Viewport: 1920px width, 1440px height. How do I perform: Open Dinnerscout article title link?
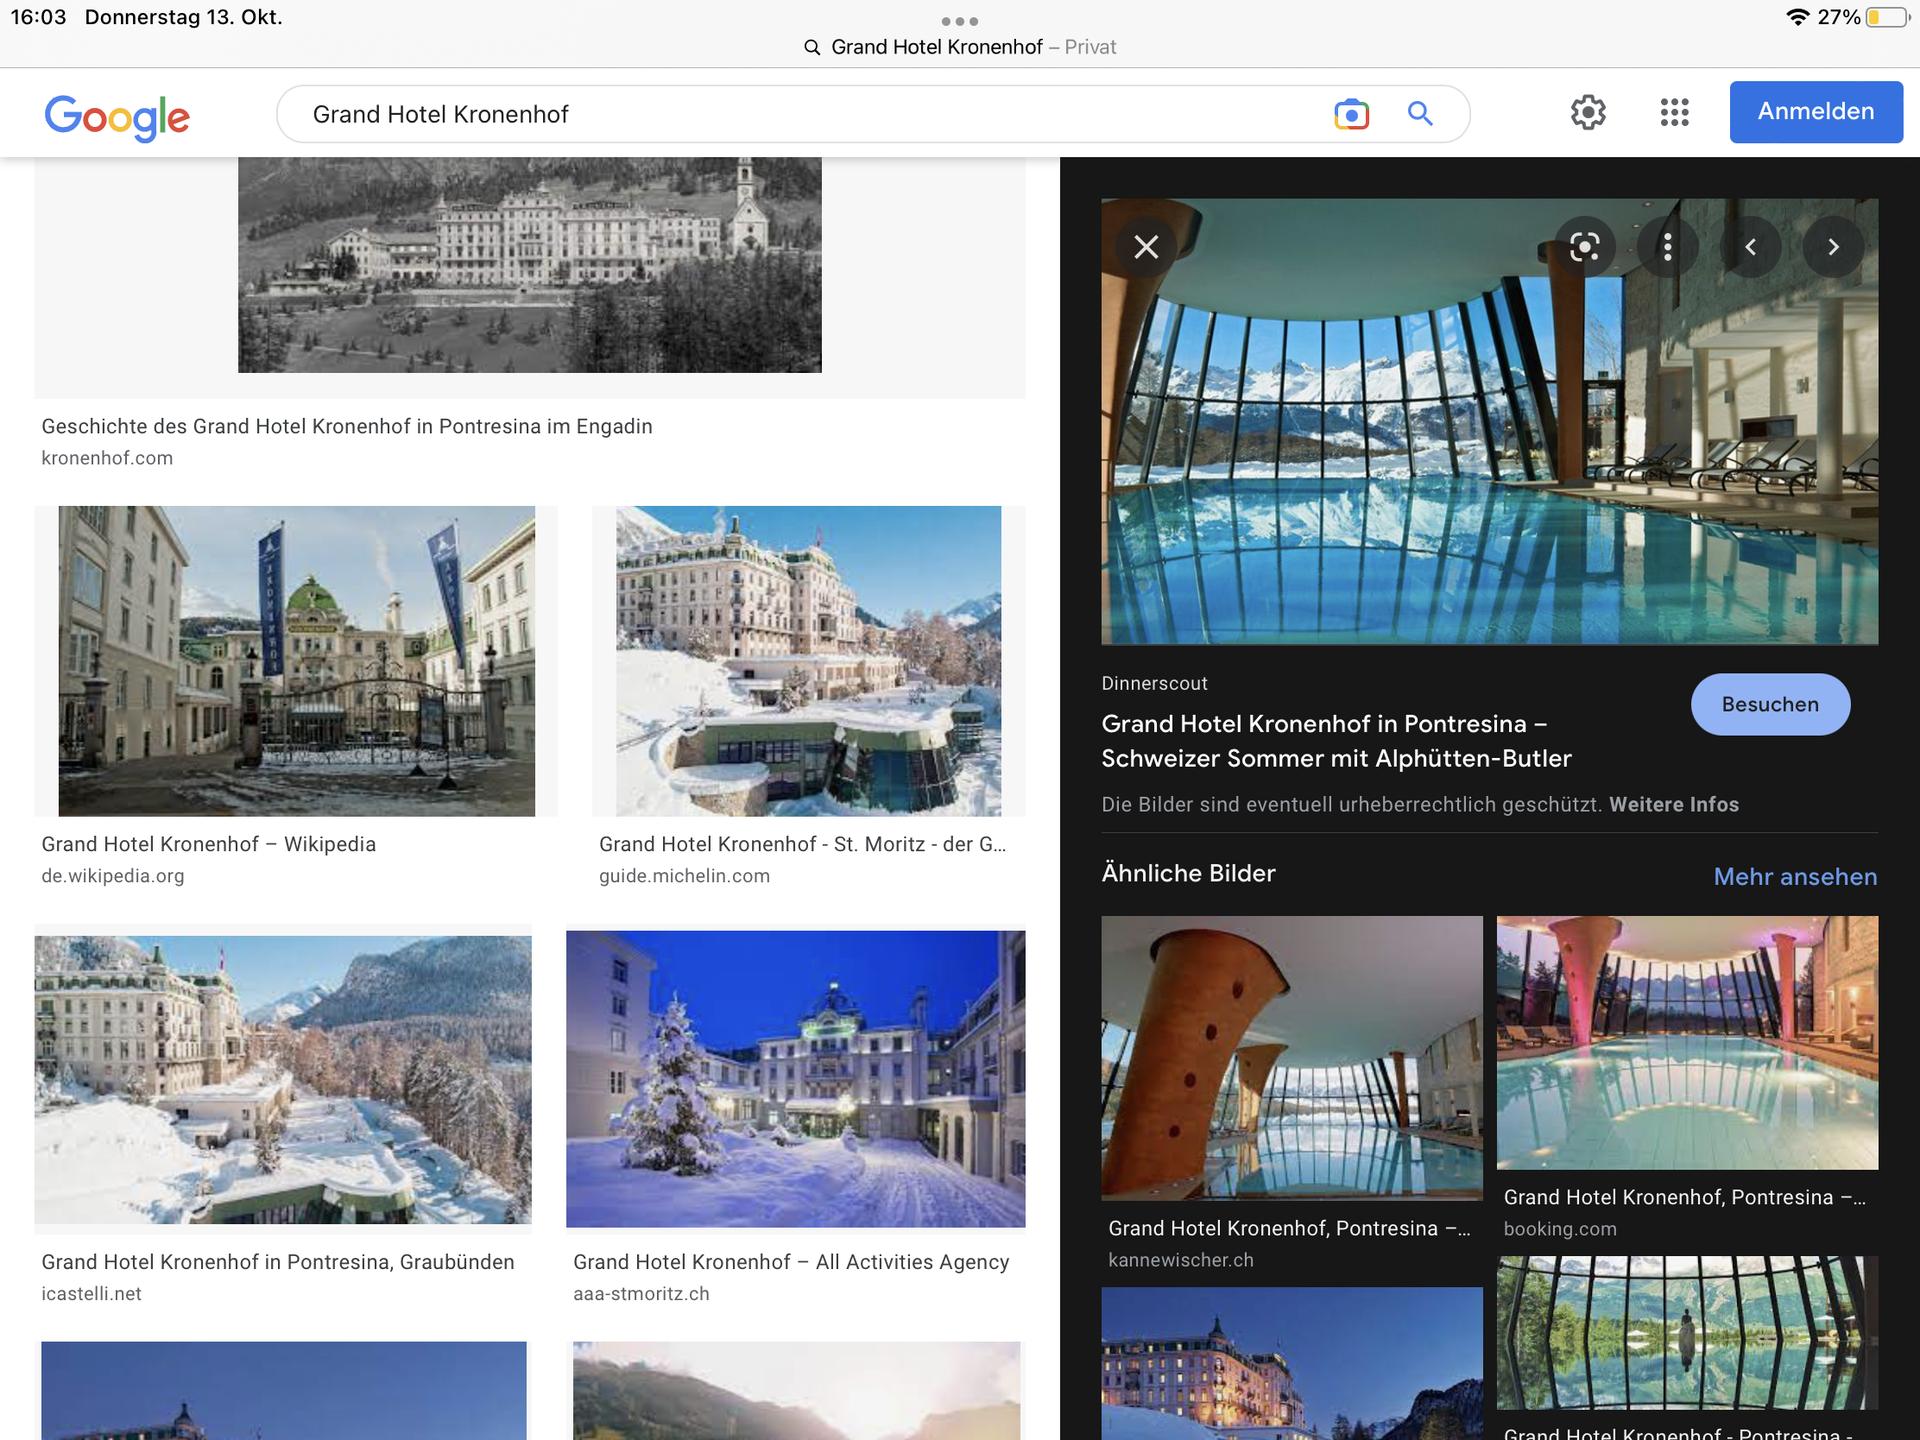tap(1336, 741)
